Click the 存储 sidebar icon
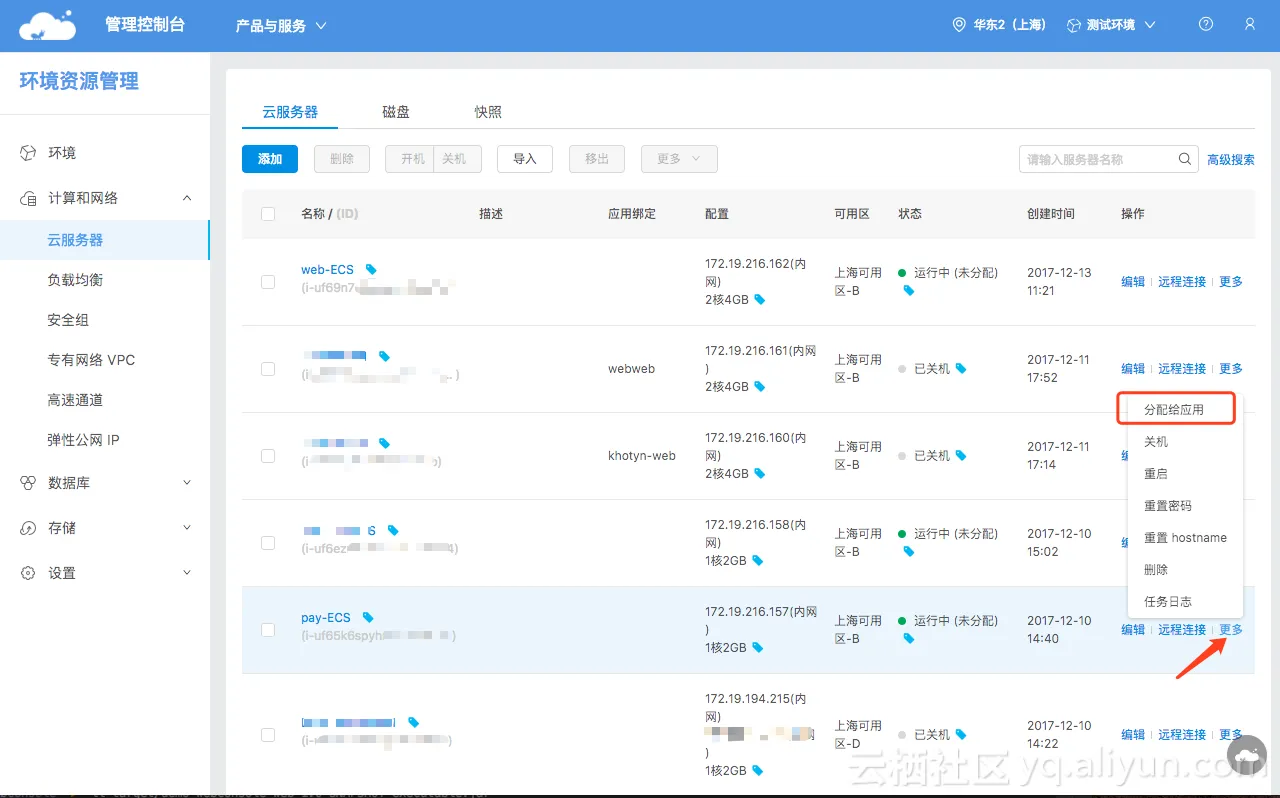The image size is (1280, 798). (x=29, y=528)
